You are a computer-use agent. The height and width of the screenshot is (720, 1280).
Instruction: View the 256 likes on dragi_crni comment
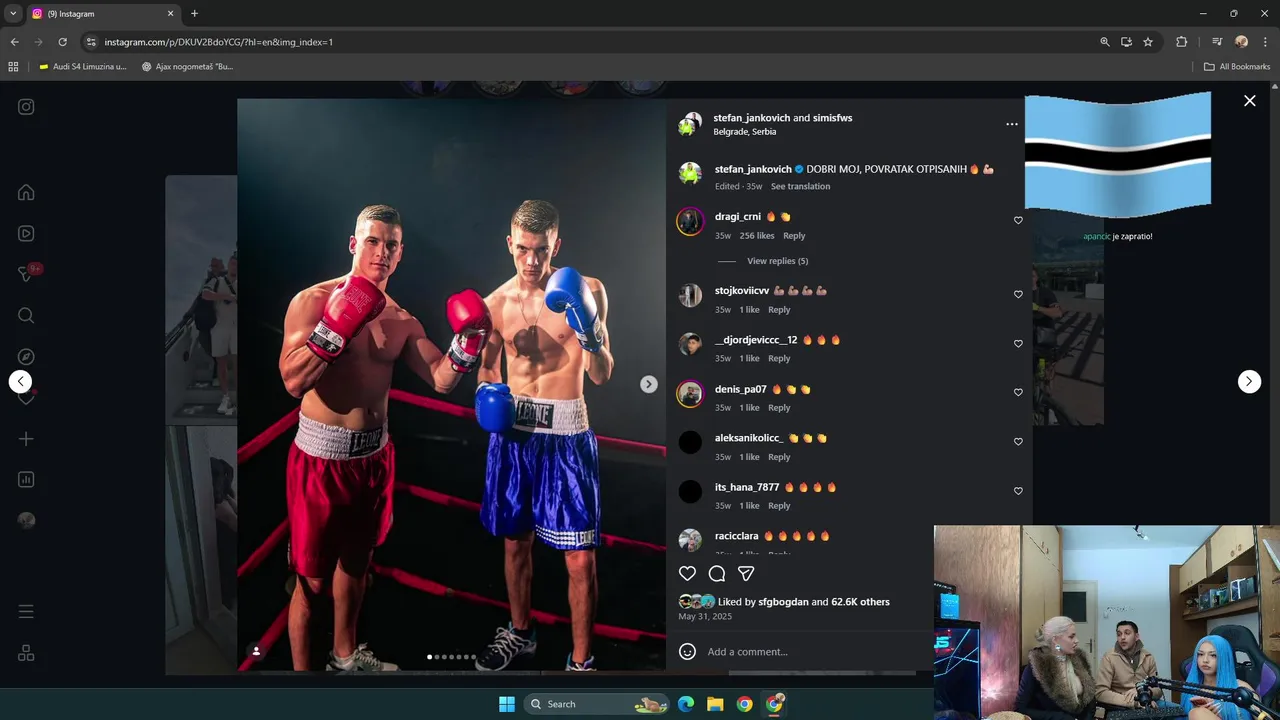(x=757, y=236)
